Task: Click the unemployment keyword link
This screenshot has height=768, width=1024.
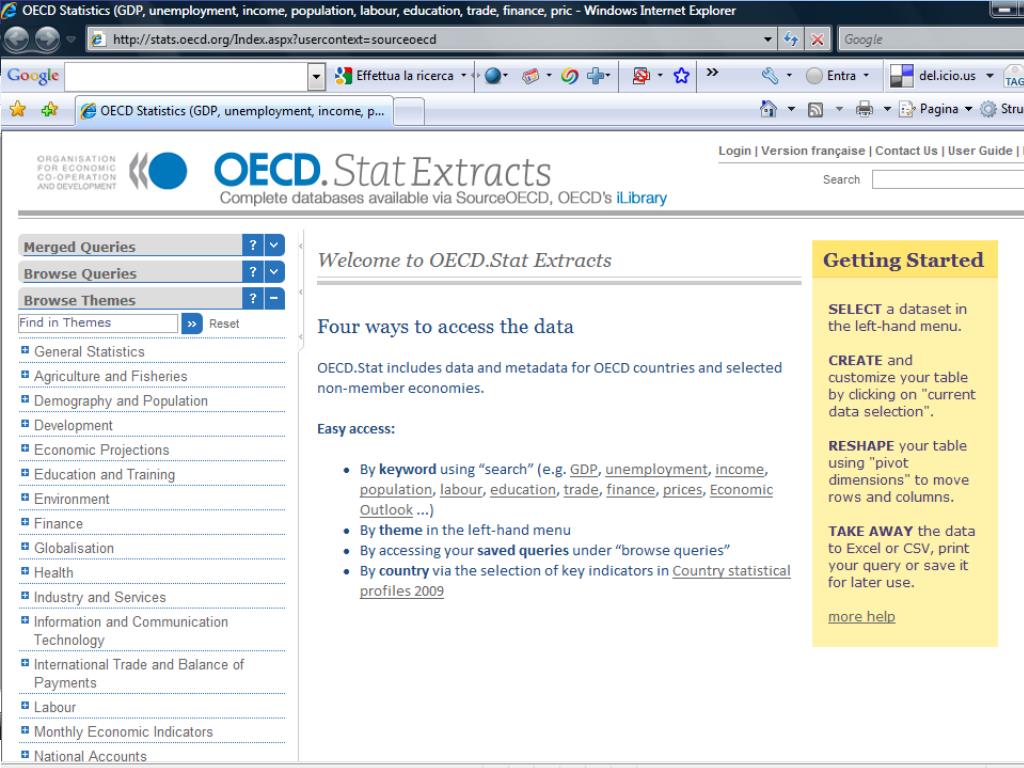Action: pyautogui.click(x=656, y=470)
